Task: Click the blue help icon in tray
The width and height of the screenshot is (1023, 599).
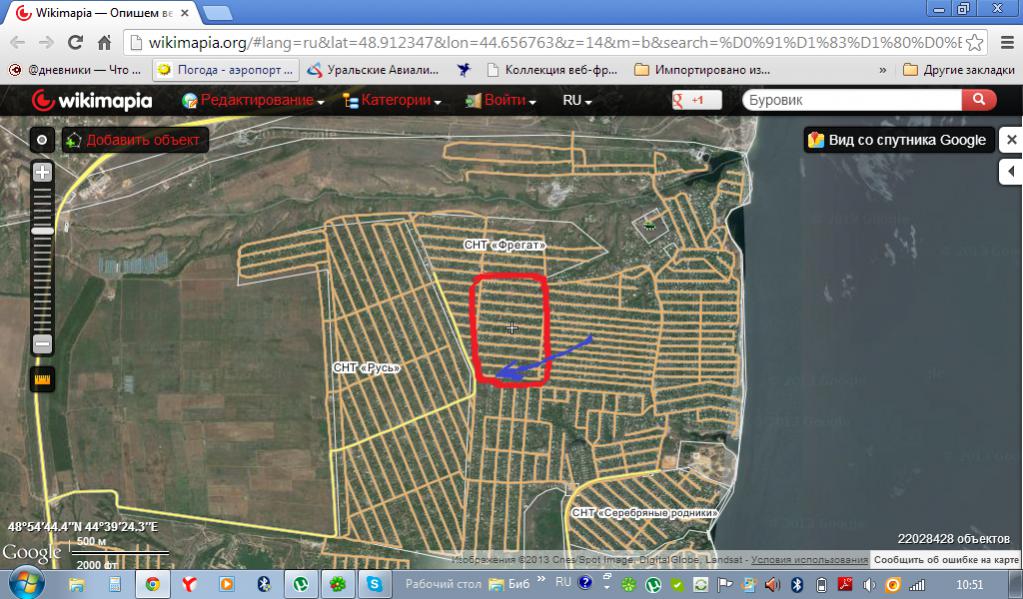Action: click(x=585, y=583)
